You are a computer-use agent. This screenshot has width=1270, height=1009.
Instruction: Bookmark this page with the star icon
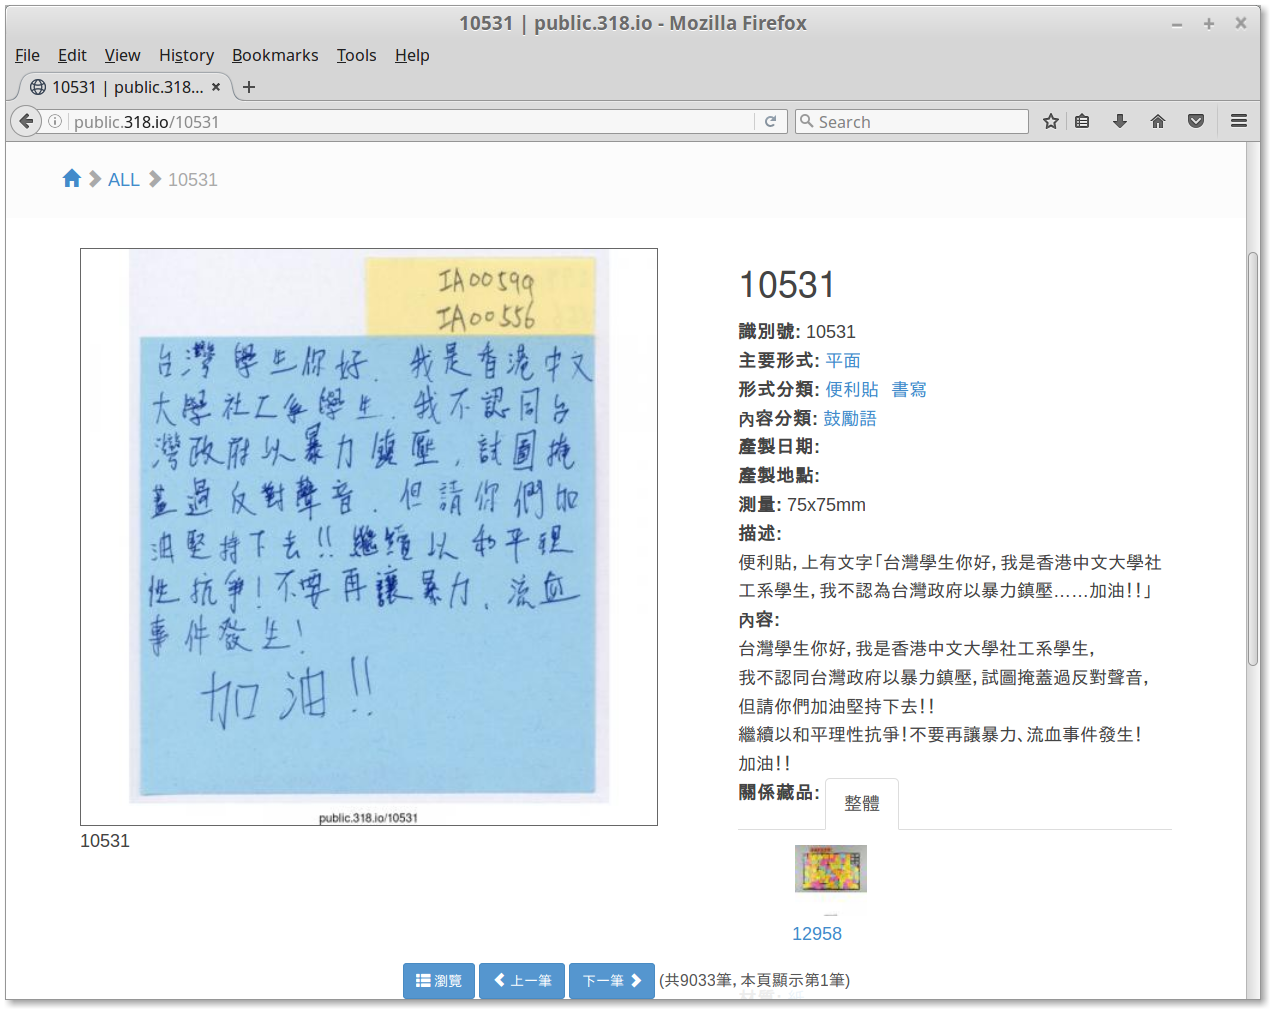click(x=1050, y=121)
